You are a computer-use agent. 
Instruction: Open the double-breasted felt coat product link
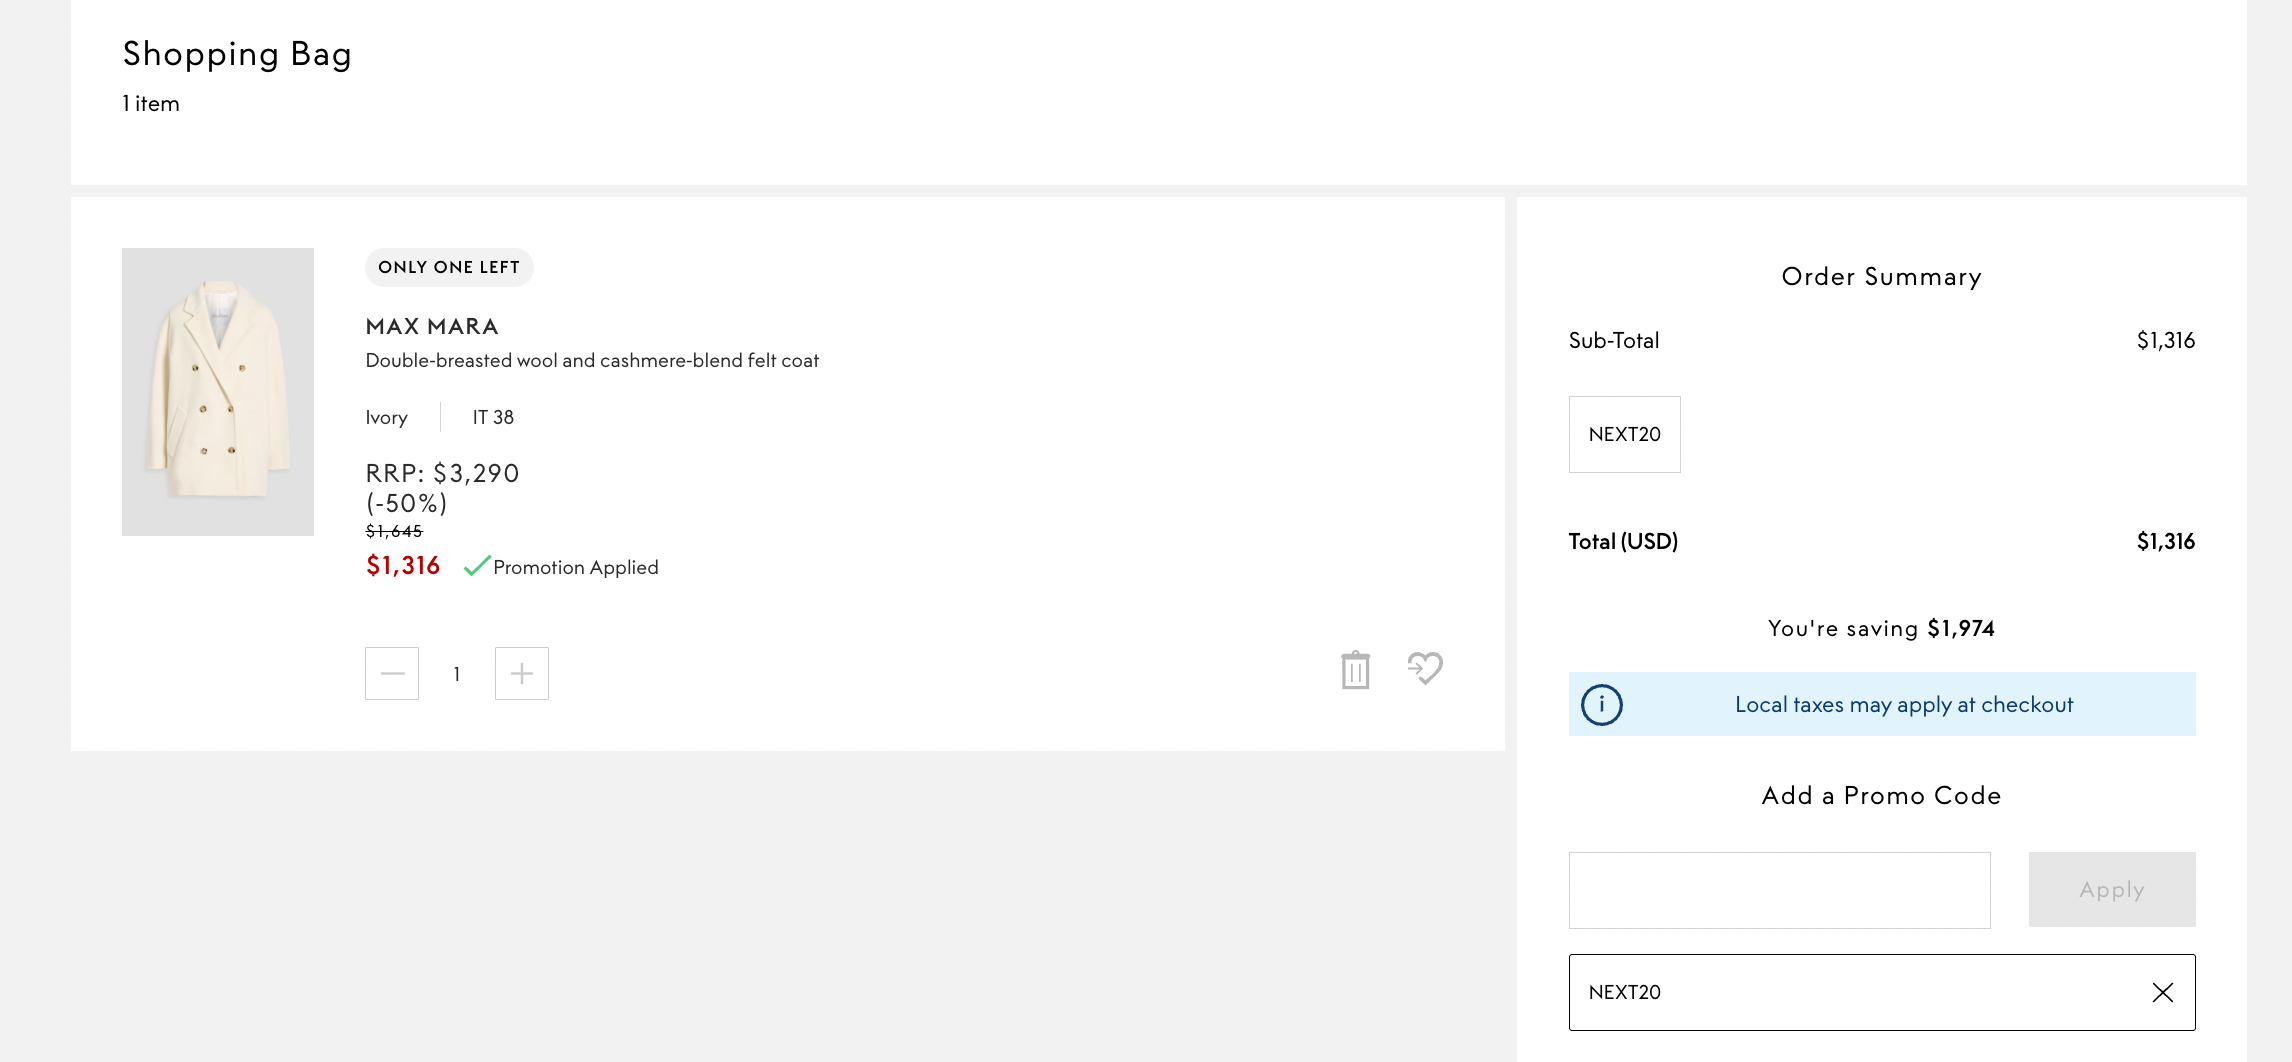pos(592,361)
